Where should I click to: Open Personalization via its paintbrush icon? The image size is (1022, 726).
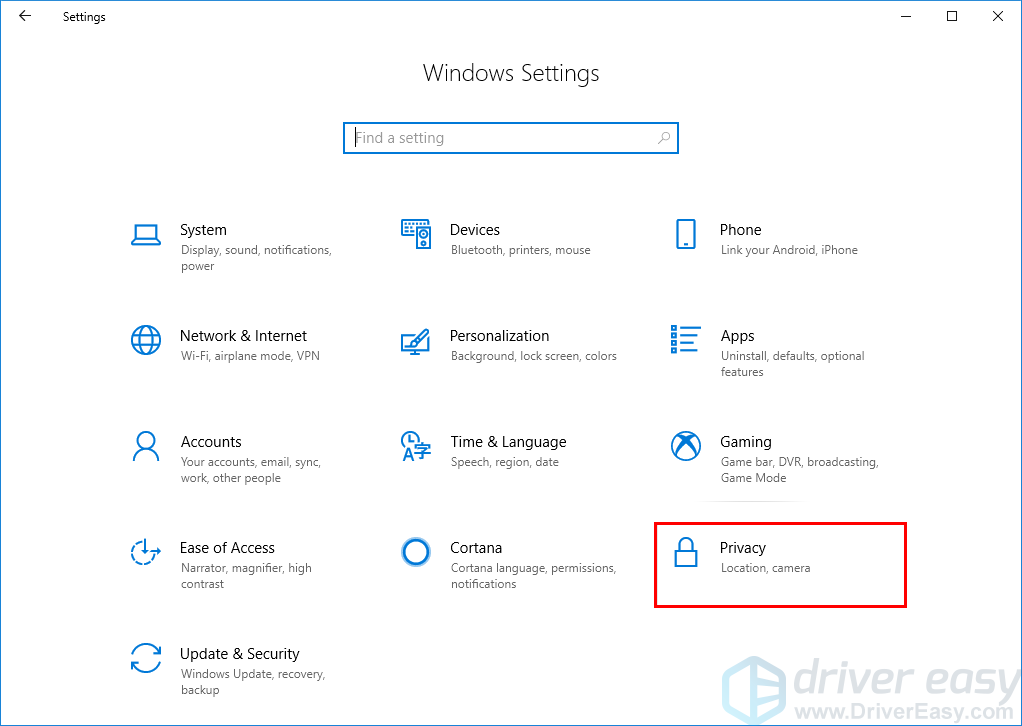415,340
